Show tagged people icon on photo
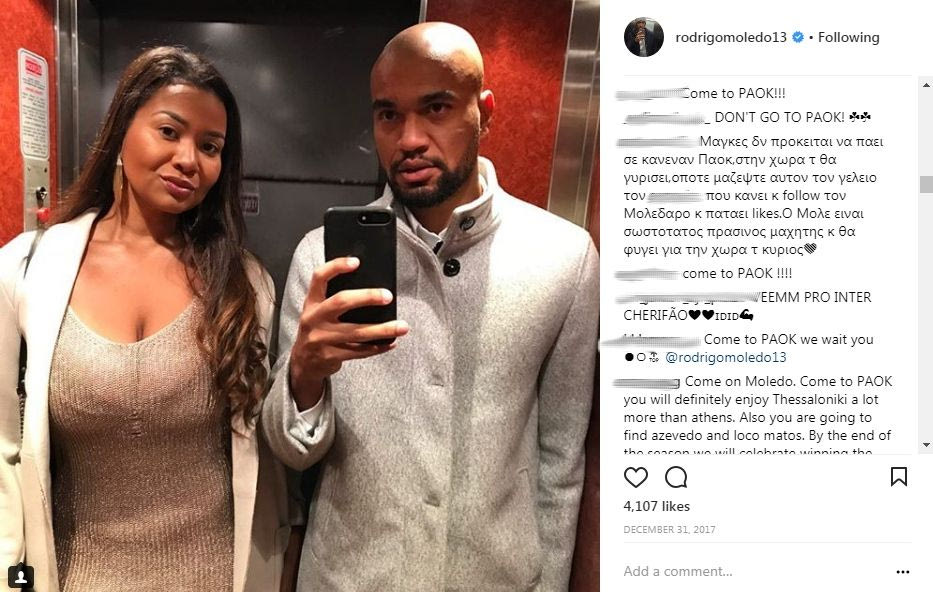This screenshot has height=592, width=933. point(20,576)
